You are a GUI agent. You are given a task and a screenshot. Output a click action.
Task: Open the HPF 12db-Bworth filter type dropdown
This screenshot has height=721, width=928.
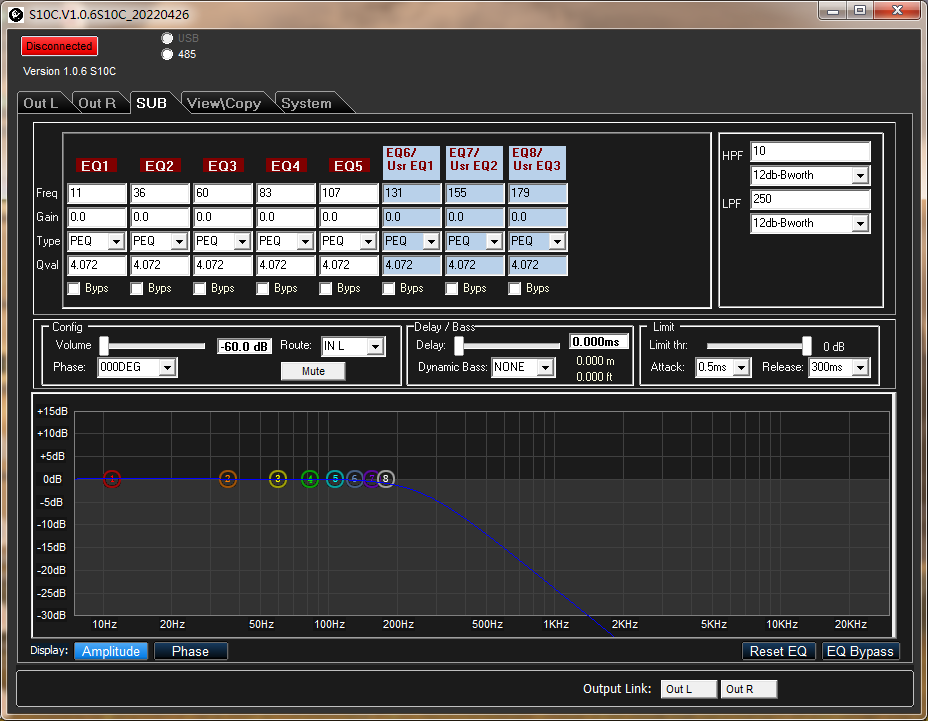(x=859, y=176)
